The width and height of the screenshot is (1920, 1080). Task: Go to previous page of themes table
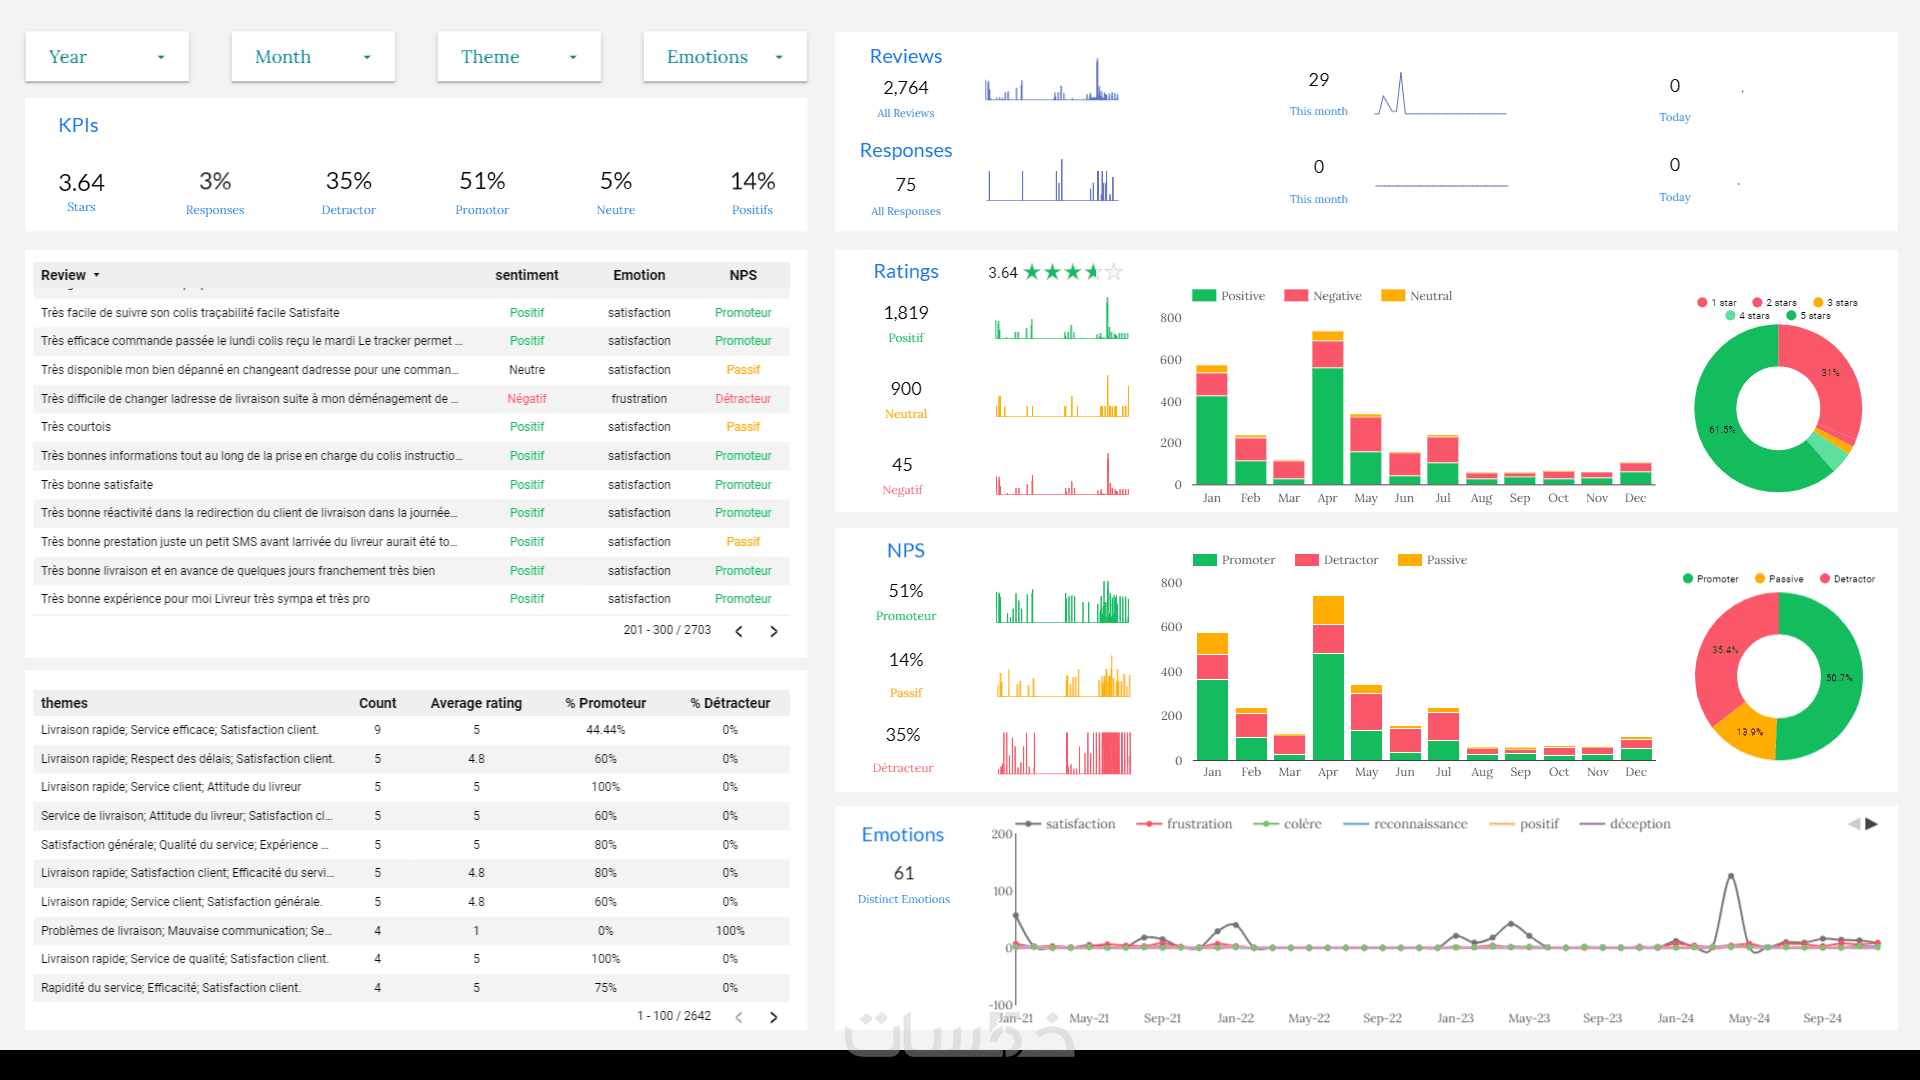coord(739,1017)
